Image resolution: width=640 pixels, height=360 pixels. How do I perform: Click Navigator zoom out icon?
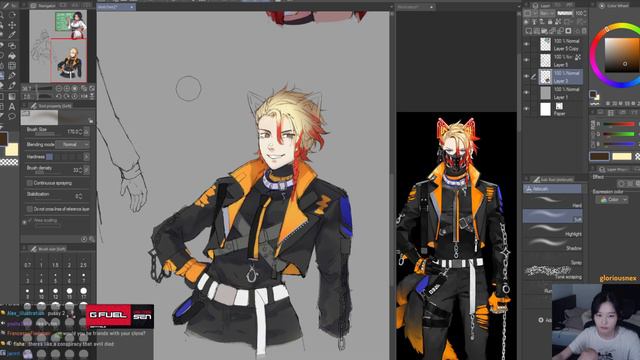click(59, 88)
